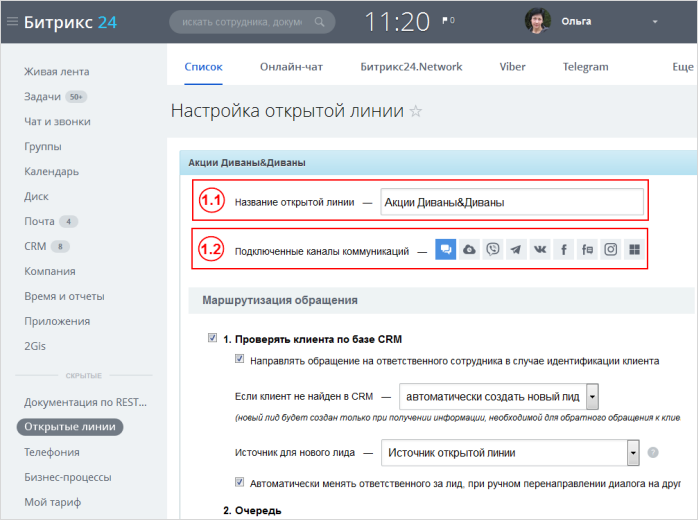This screenshot has height=520, width=698.
Task: Click the Почта counter badge 4
Action: coord(69,221)
